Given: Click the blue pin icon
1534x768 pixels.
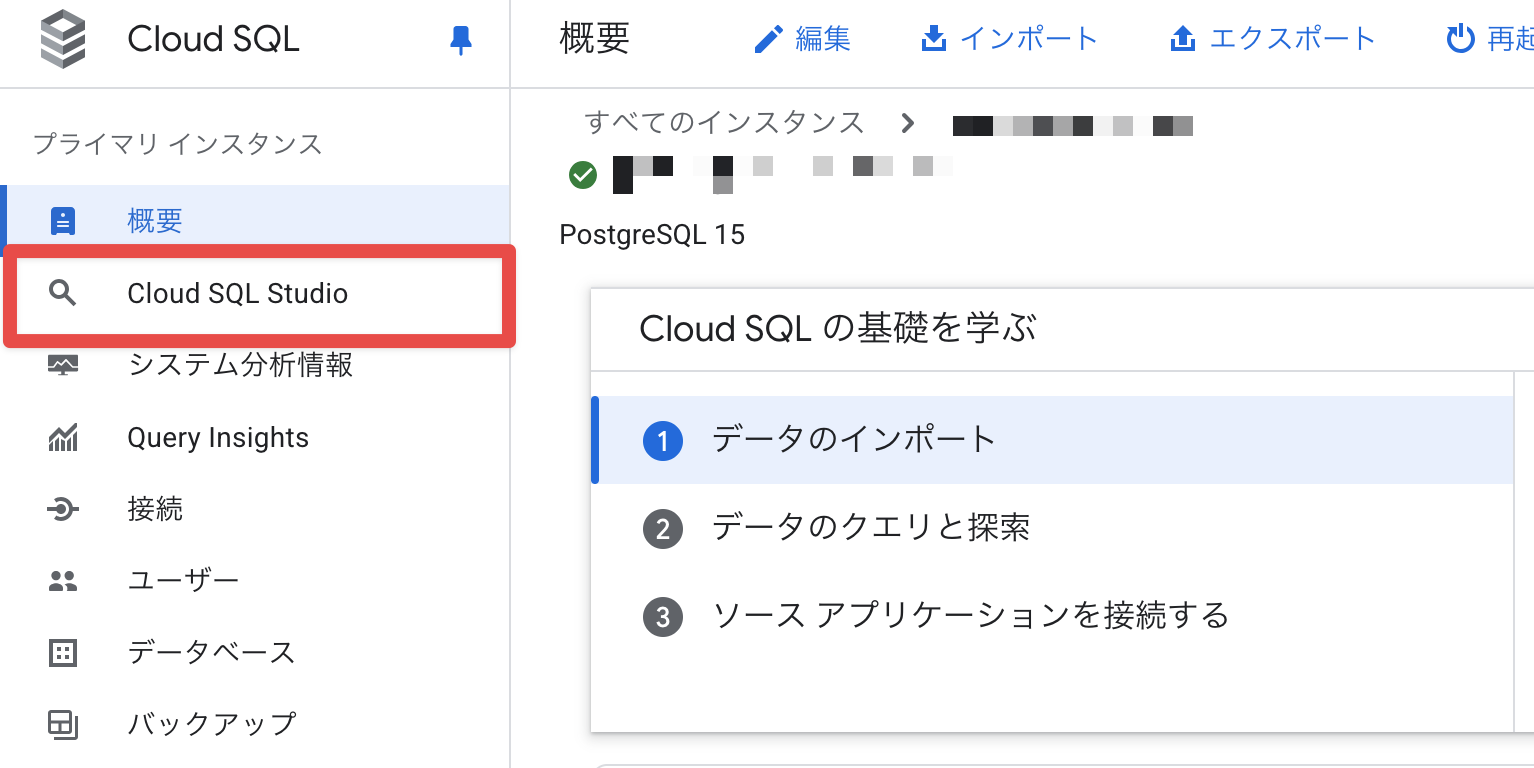Looking at the screenshot, I should click(461, 40).
